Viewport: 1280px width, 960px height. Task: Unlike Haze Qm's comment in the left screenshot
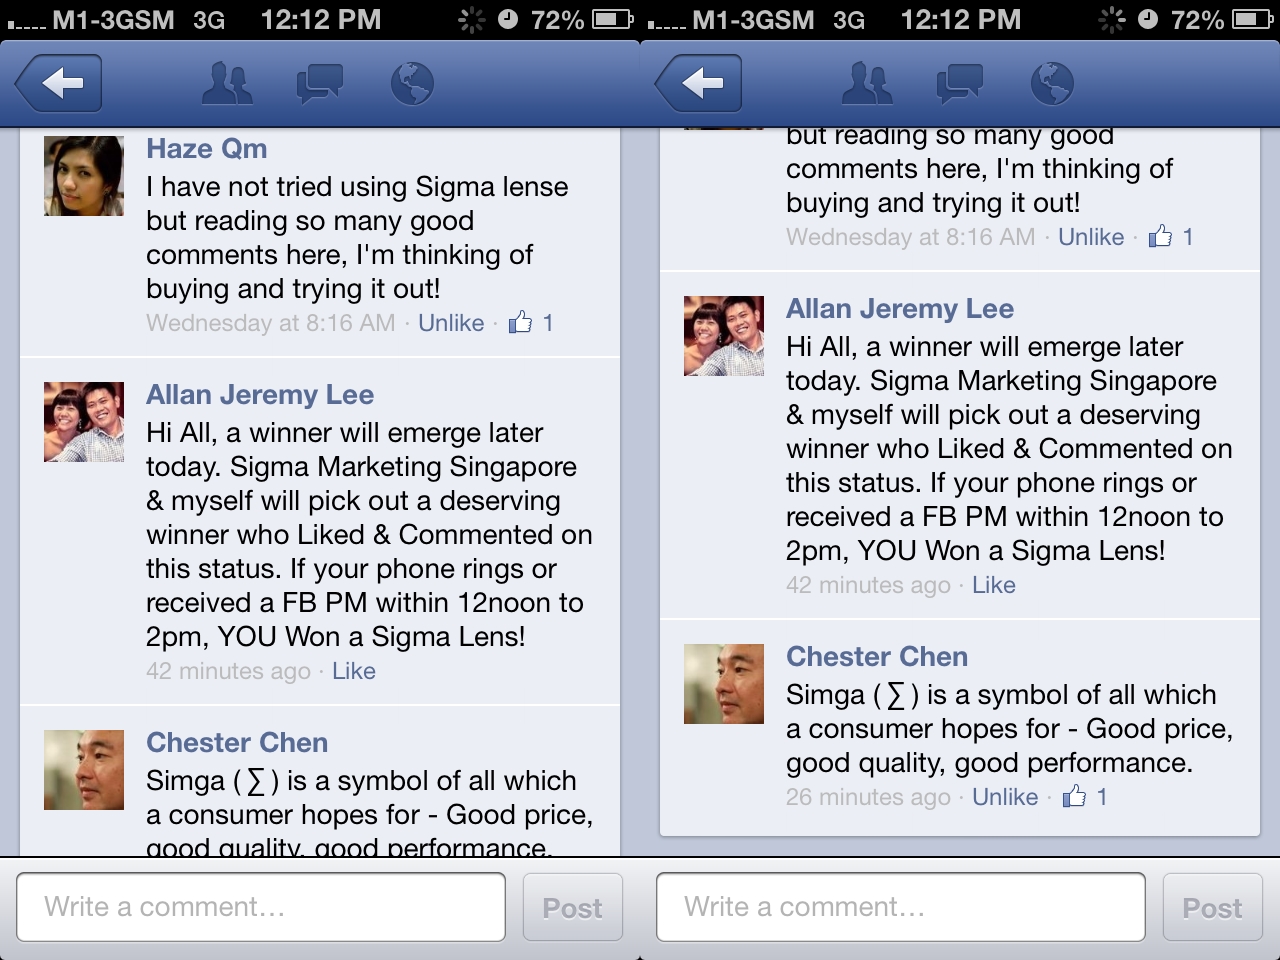pyautogui.click(x=451, y=323)
